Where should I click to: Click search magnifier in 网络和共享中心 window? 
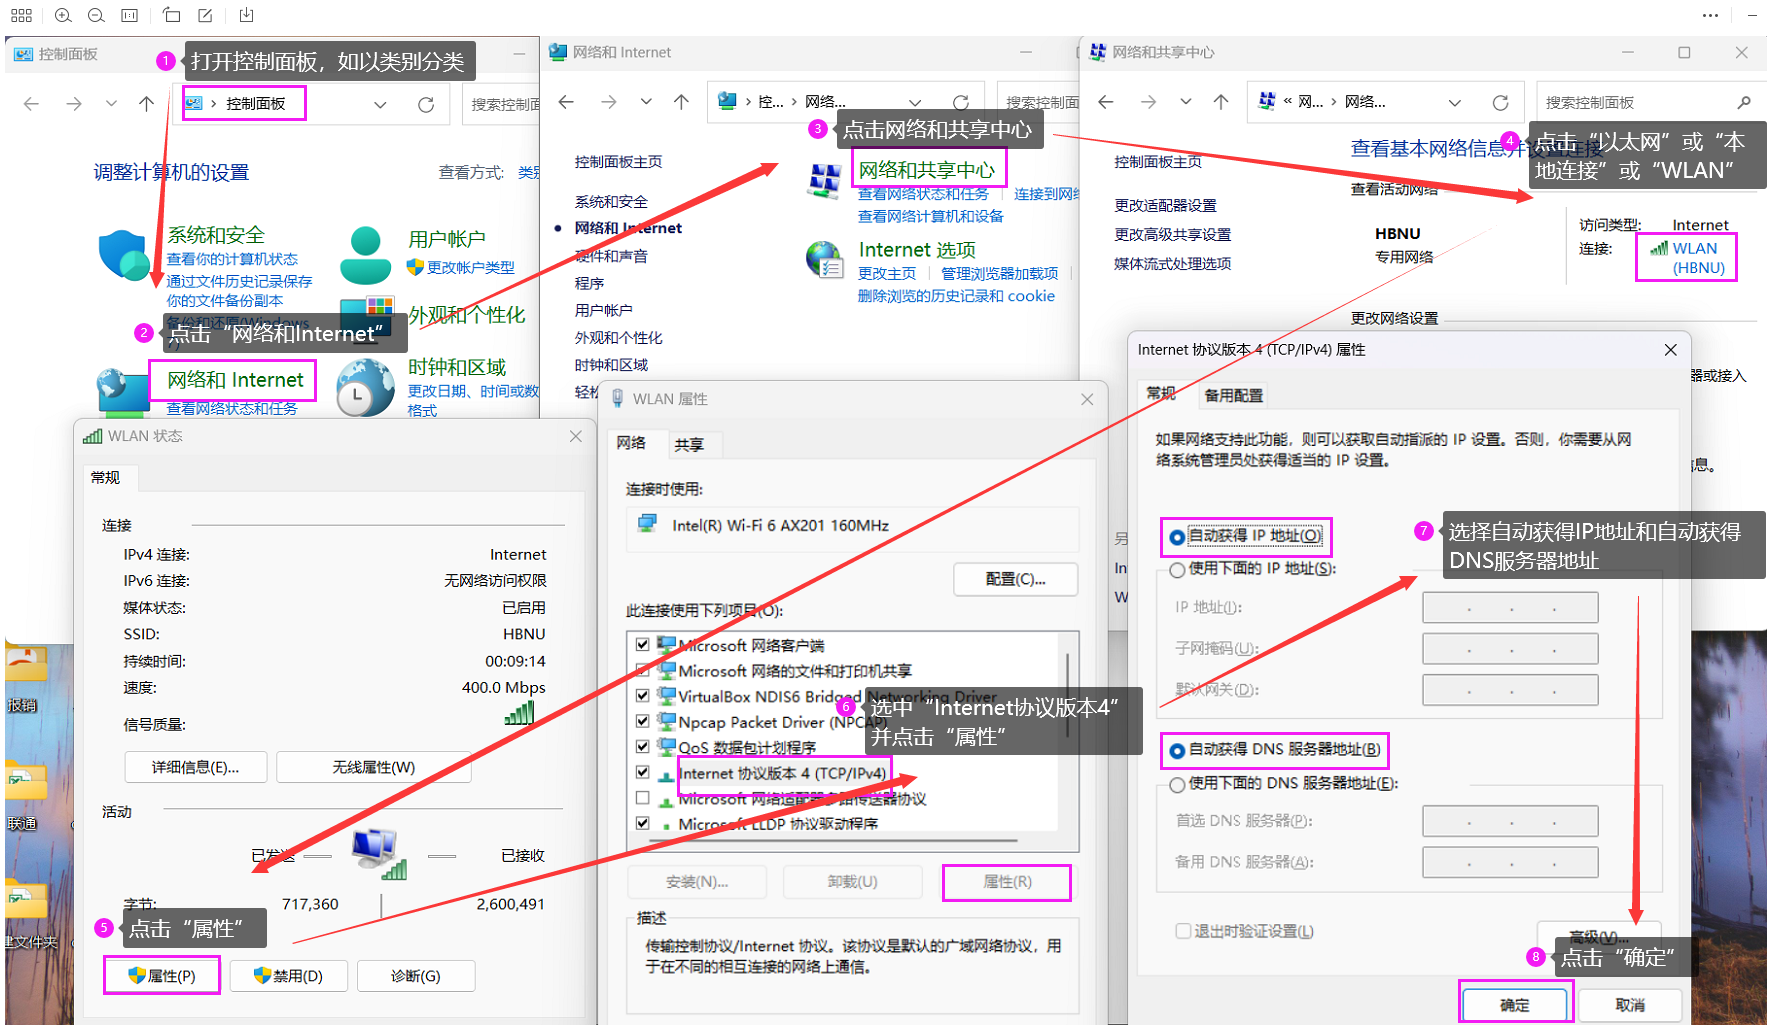[x=1743, y=102]
